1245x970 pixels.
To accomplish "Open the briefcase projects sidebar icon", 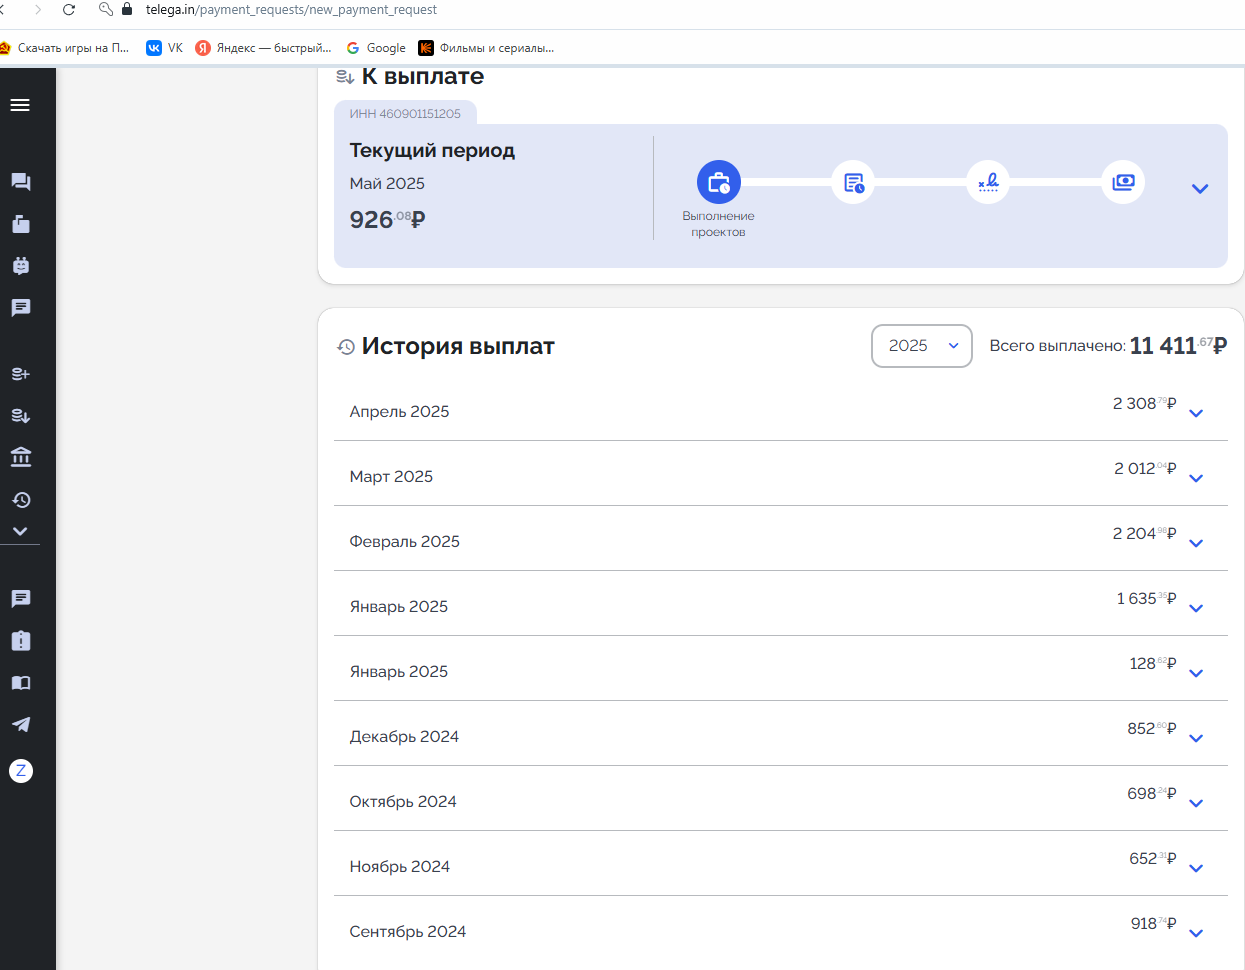I will (x=21, y=224).
